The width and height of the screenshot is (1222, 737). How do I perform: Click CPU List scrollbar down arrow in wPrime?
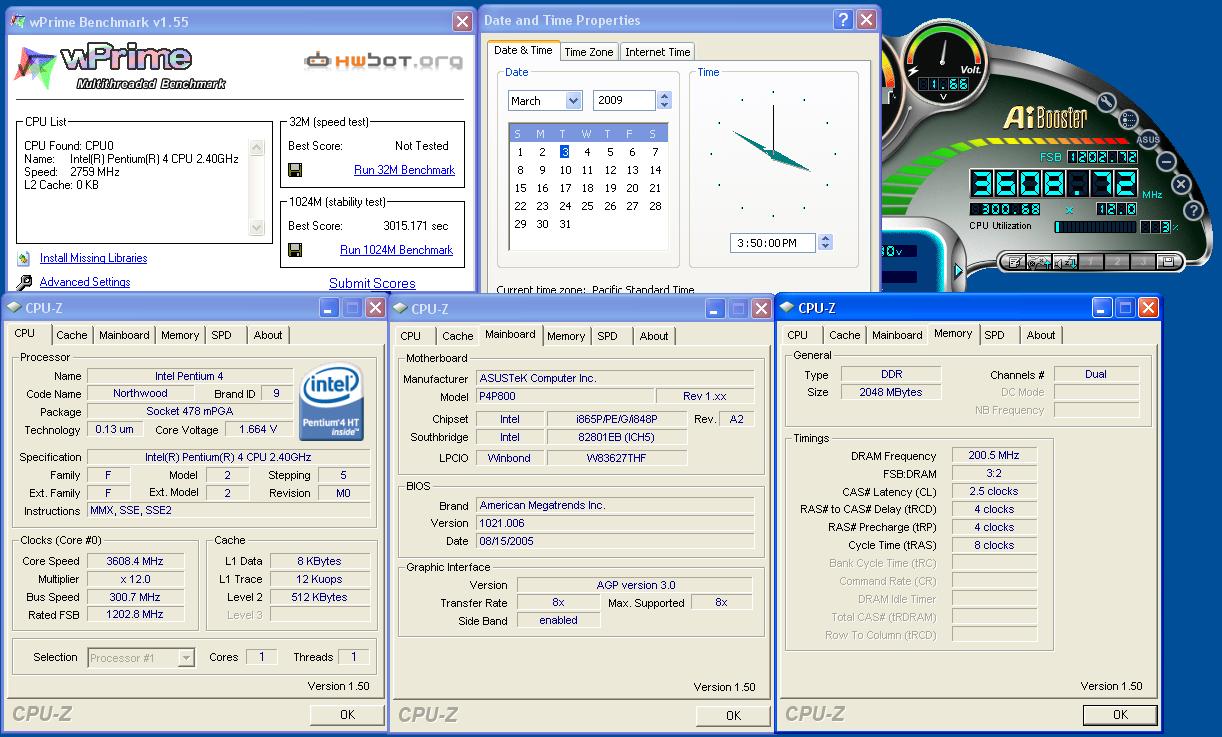(x=257, y=228)
